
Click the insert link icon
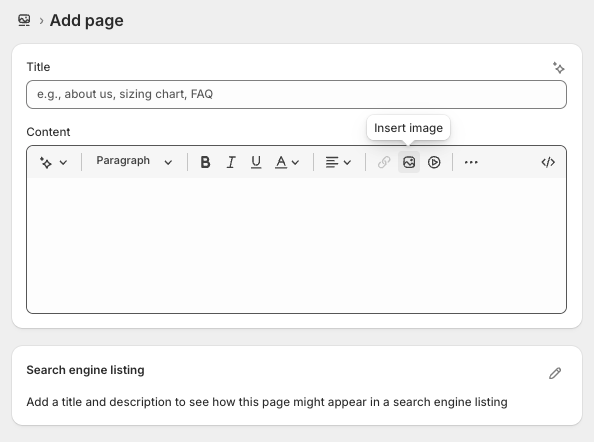point(384,162)
